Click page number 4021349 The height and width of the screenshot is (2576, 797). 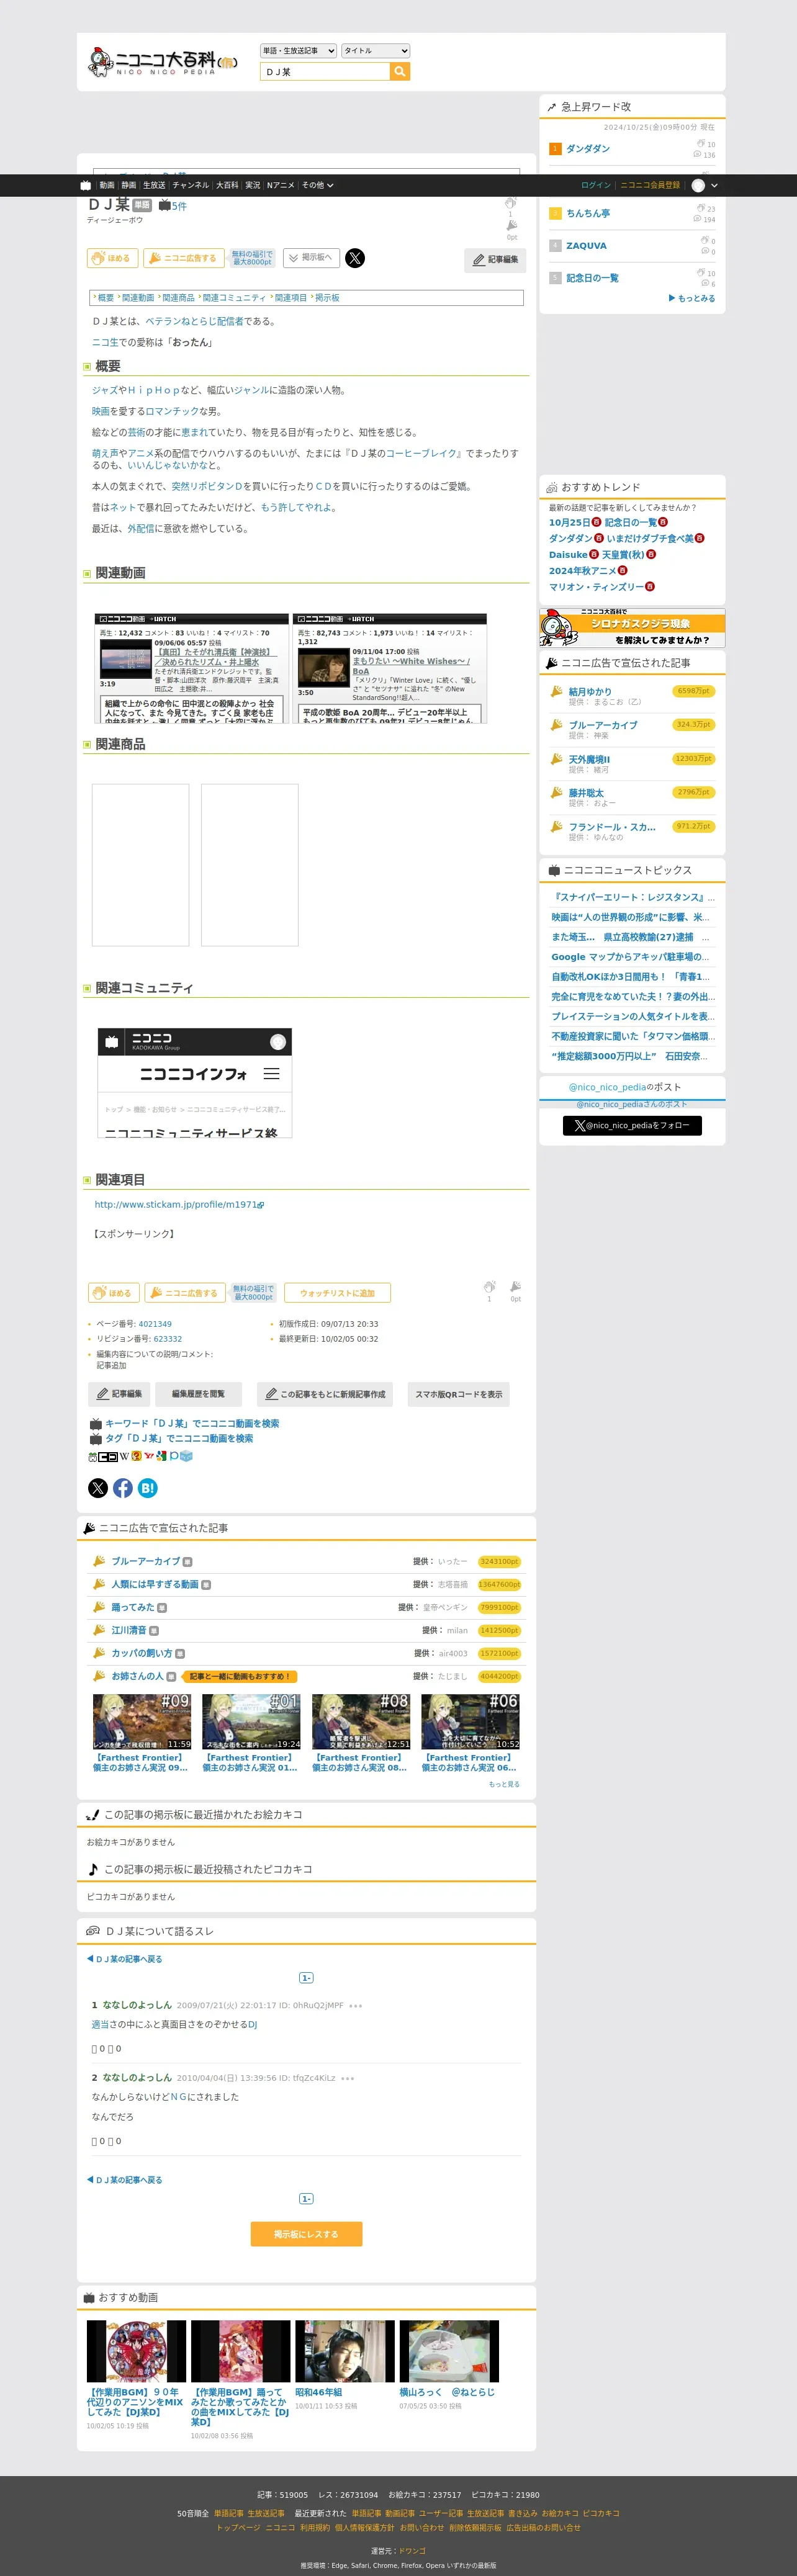(x=155, y=1324)
